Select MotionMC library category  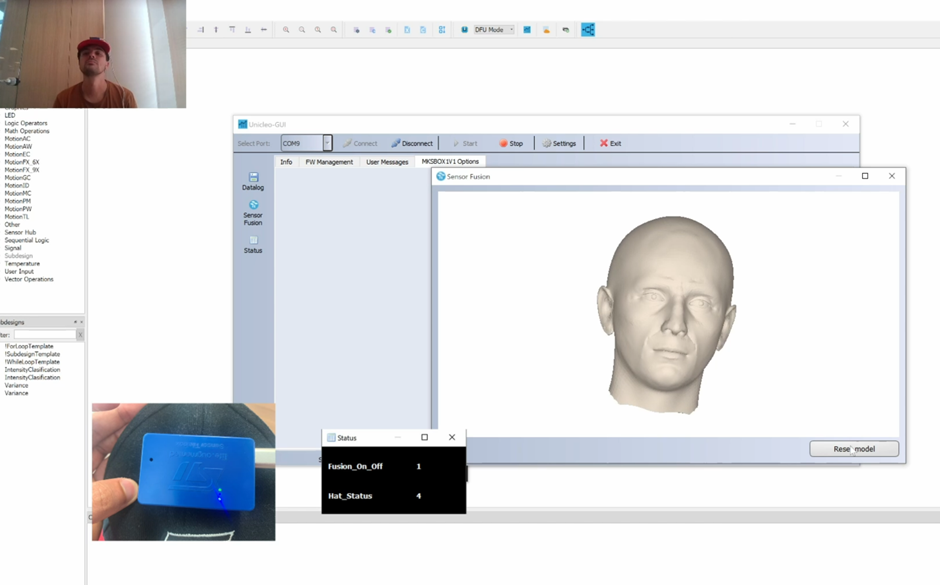(x=18, y=193)
